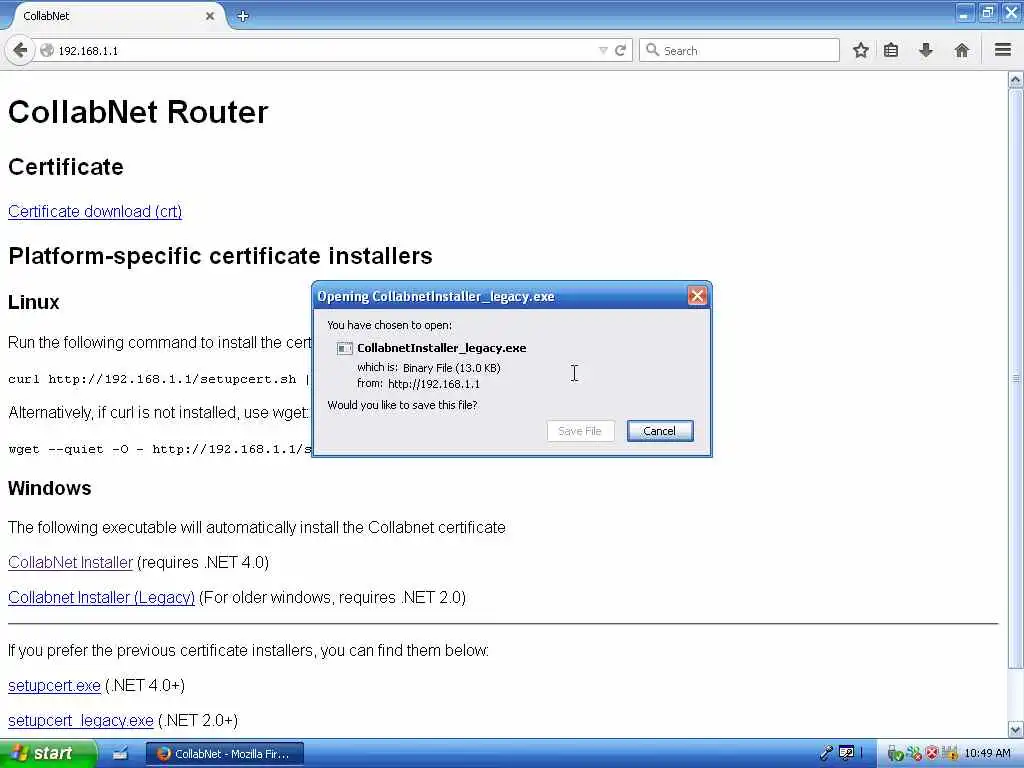
Task: Click the wget --quiet command text
Action: [160, 449]
